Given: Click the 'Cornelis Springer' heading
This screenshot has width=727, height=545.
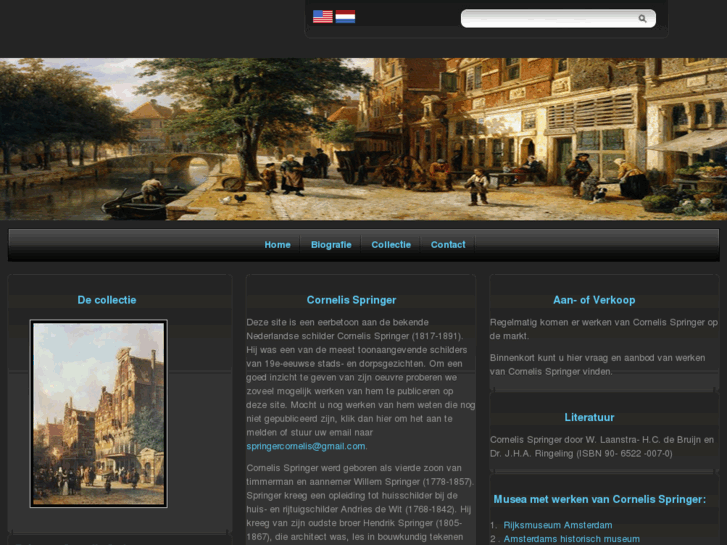Looking at the screenshot, I should [351, 300].
